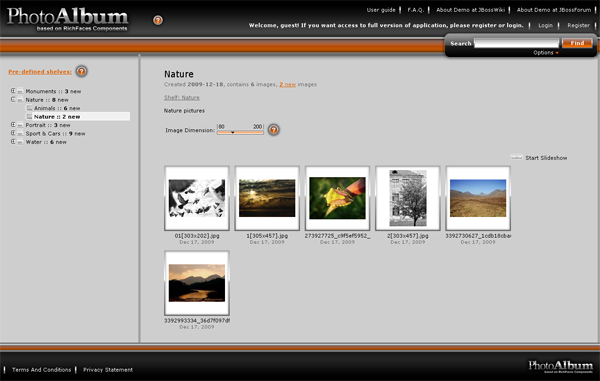The height and width of the screenshot is (381, 600).
Task: Expand the Sport & Cars shelf node
Action: (x=13, y=133)
